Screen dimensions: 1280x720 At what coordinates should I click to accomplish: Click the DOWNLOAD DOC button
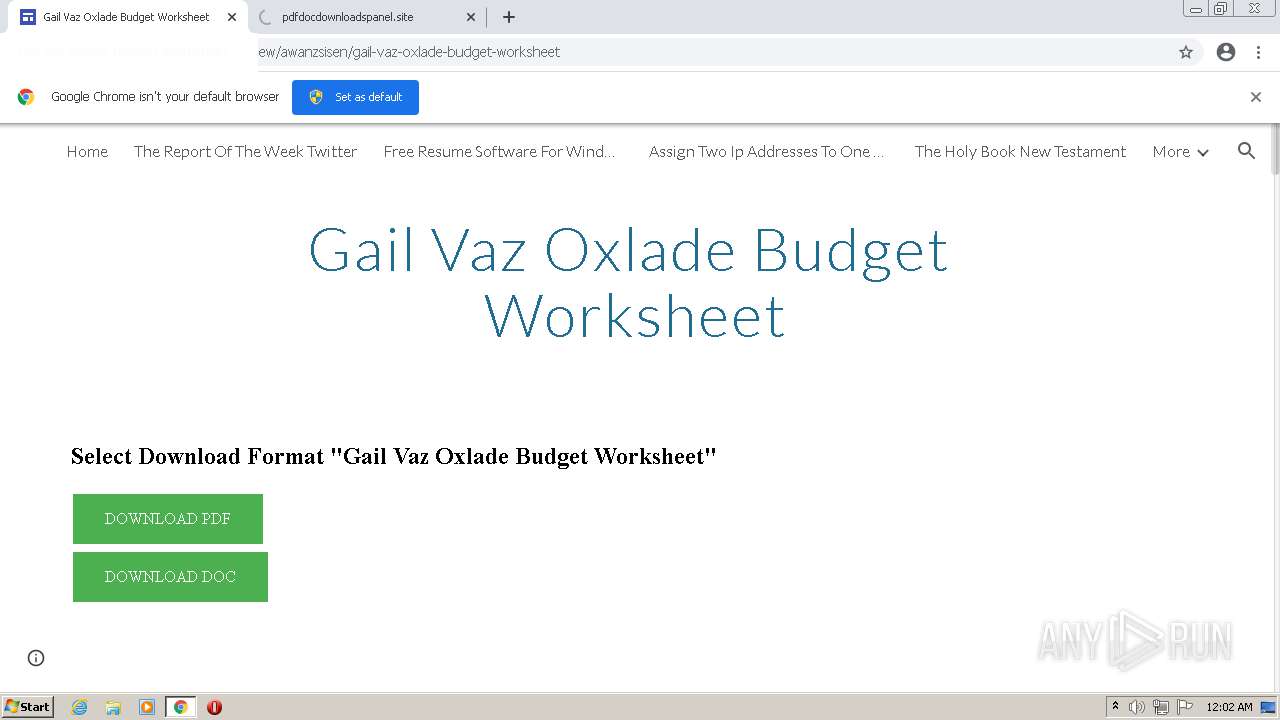(x=170, y=577)
